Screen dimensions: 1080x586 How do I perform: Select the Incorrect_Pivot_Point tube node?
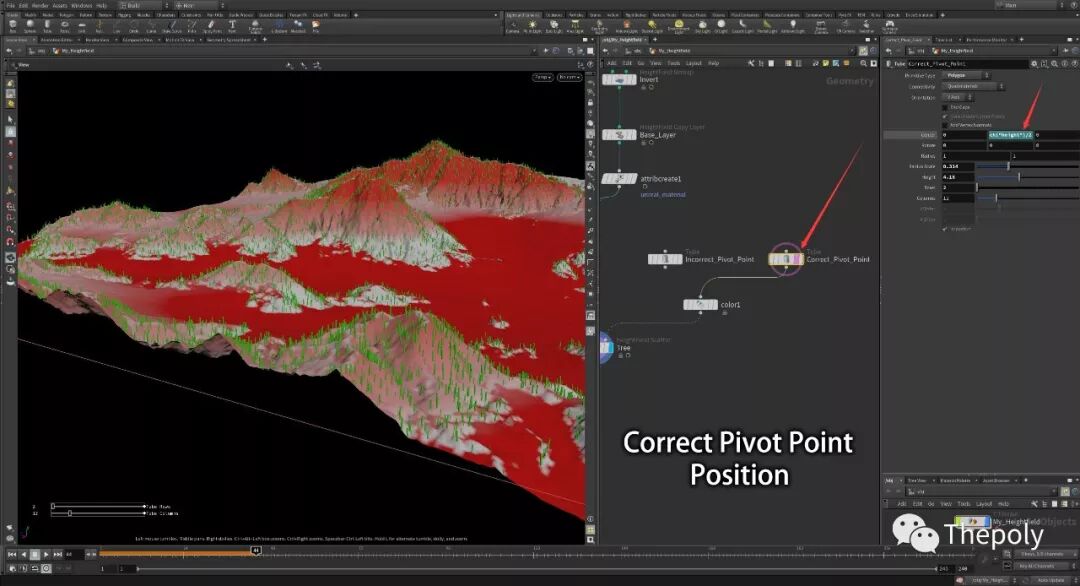665,259
